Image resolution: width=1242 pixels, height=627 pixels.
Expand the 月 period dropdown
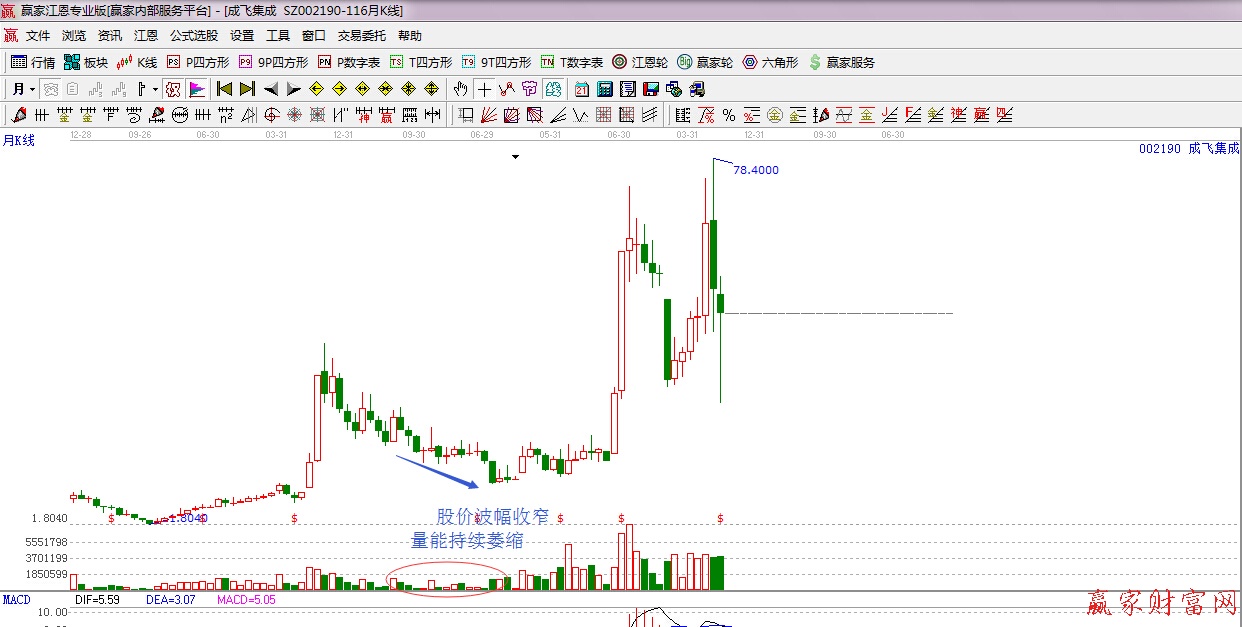[24, 89]
